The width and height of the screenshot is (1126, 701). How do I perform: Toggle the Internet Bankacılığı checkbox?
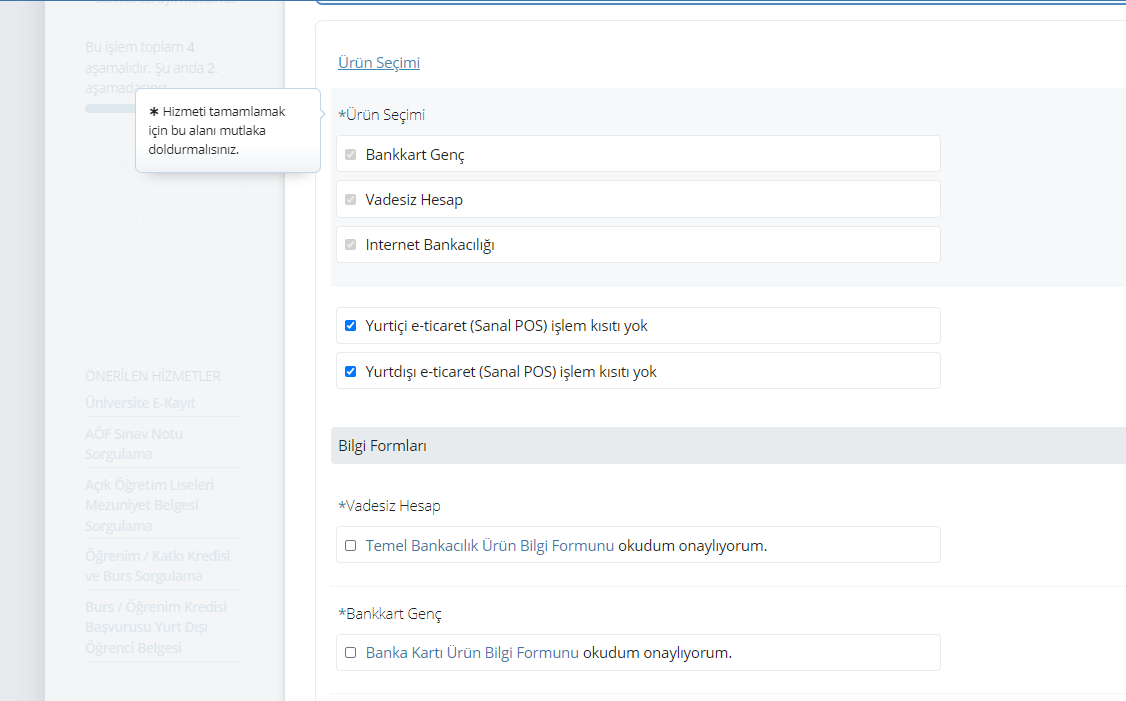350,245
